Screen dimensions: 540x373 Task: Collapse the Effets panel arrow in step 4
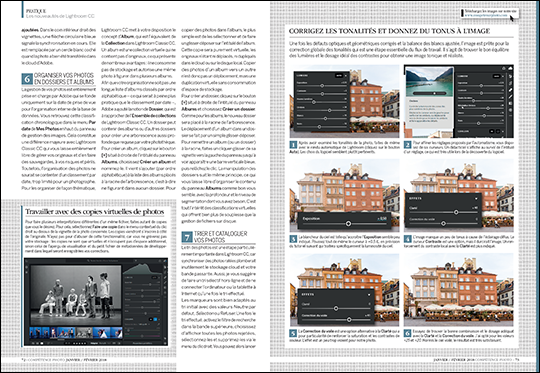[476, 198]
